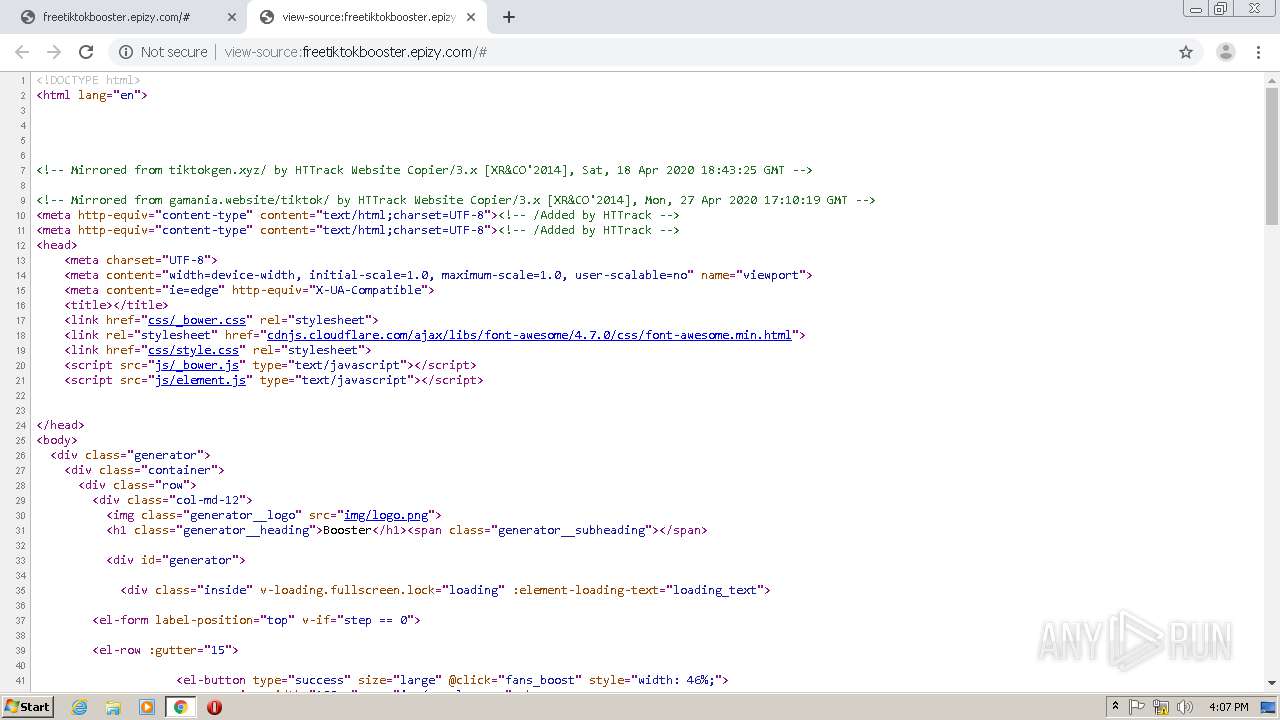Viewport: 1280px width, 720px height.
Task: Show hidden system tray icons
Action: [x=1115, y=707]
